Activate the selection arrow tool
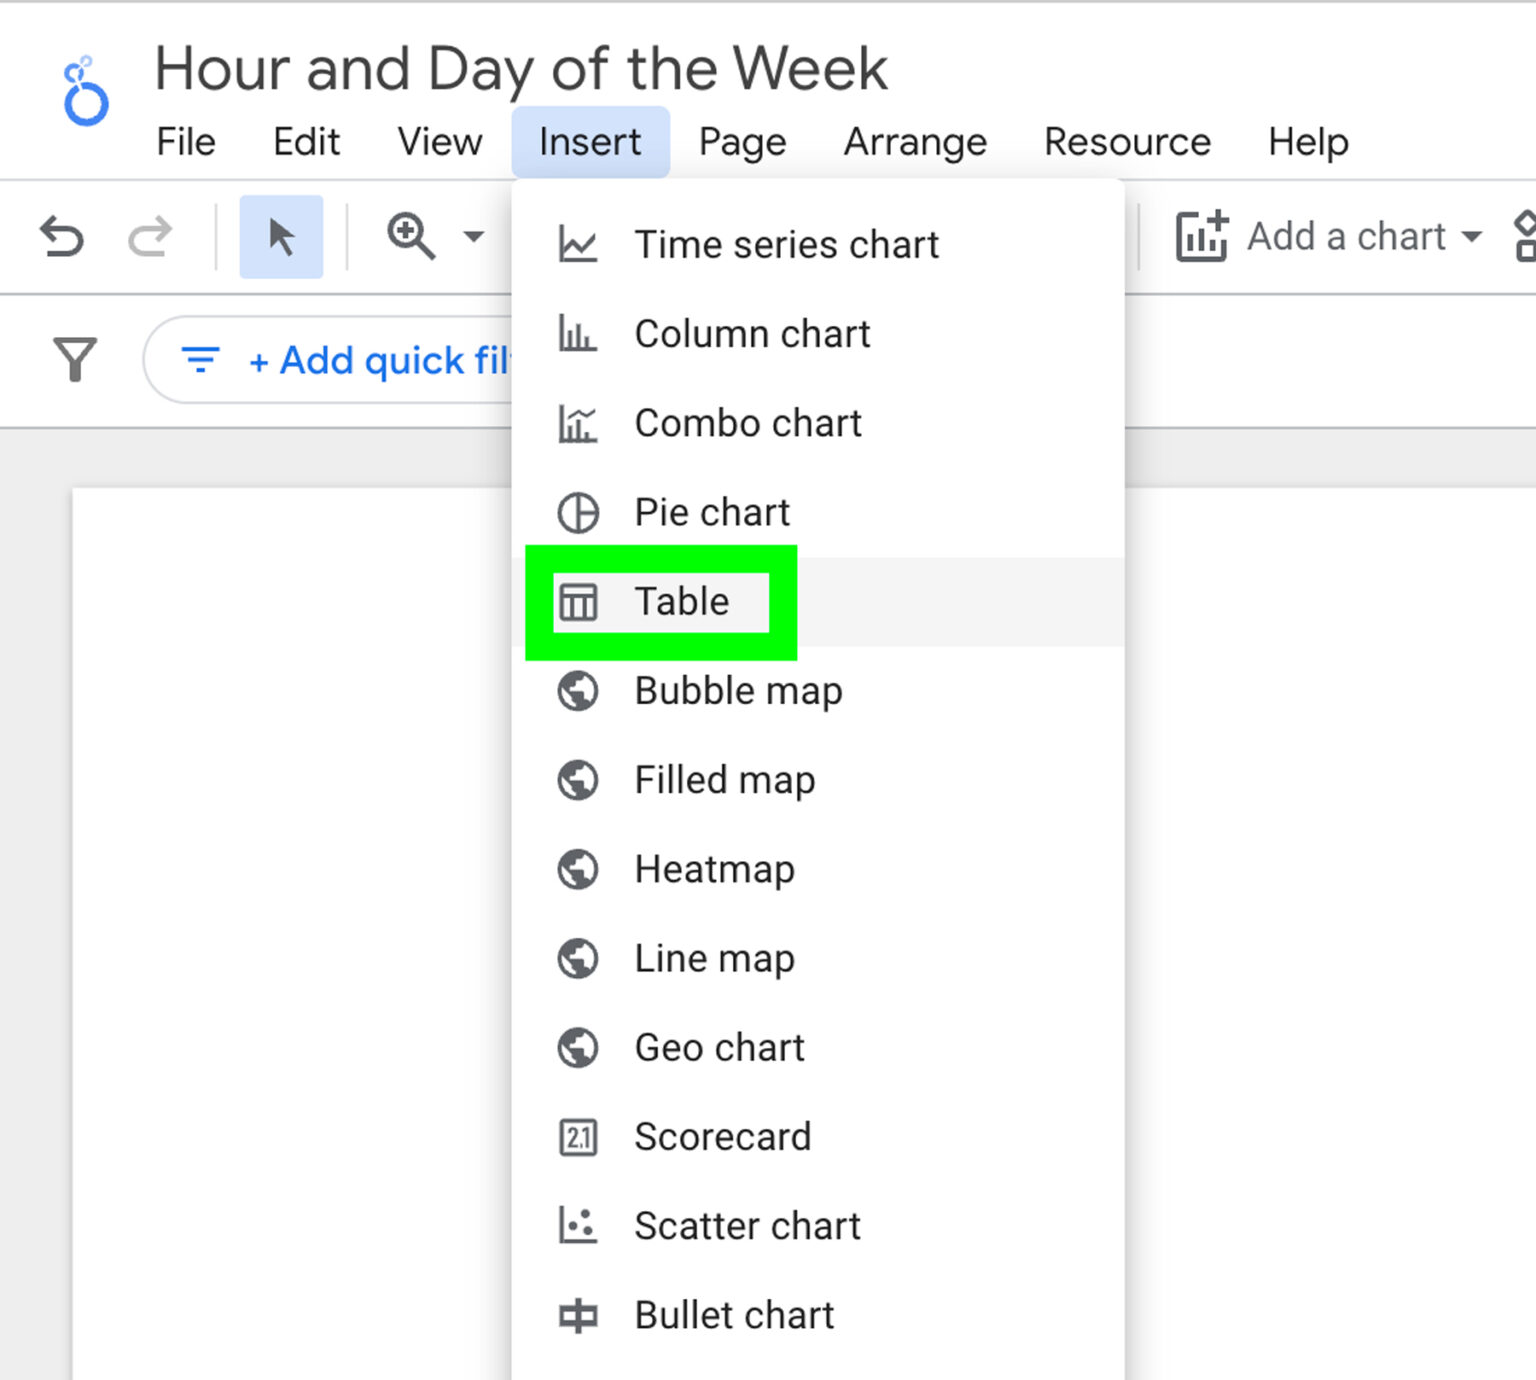Image resolution: width=1536 pixels, height=1380 pixels. [281, 236]
